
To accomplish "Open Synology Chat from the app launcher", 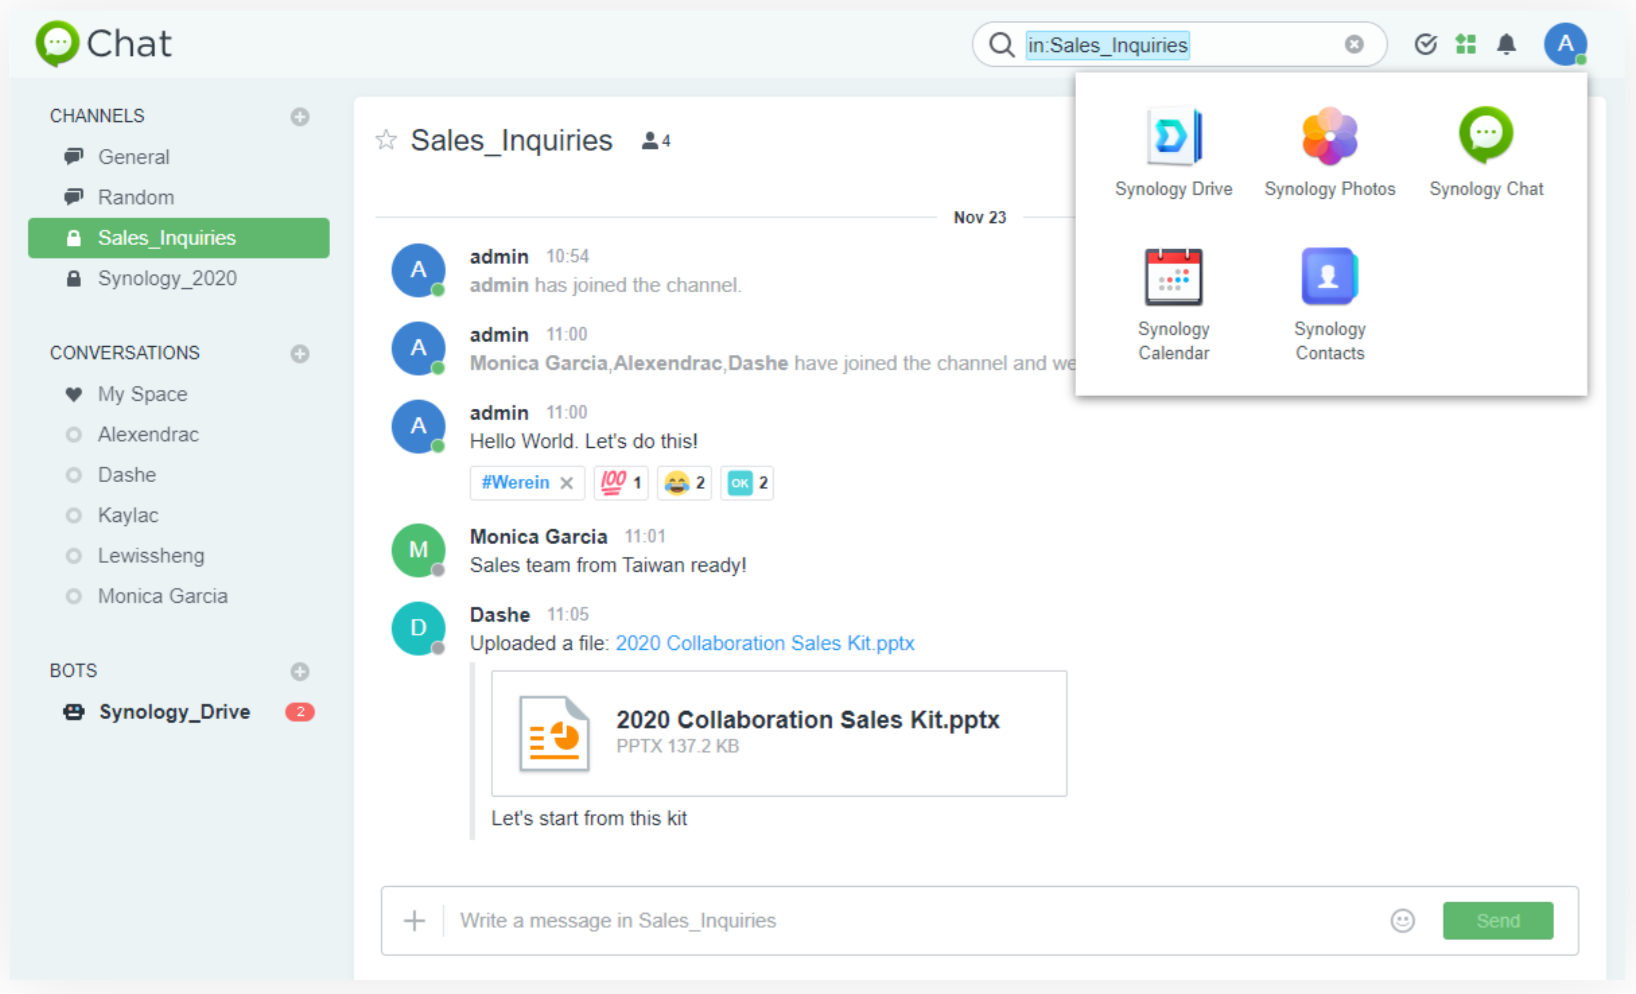I will (x=1486, y=152).
